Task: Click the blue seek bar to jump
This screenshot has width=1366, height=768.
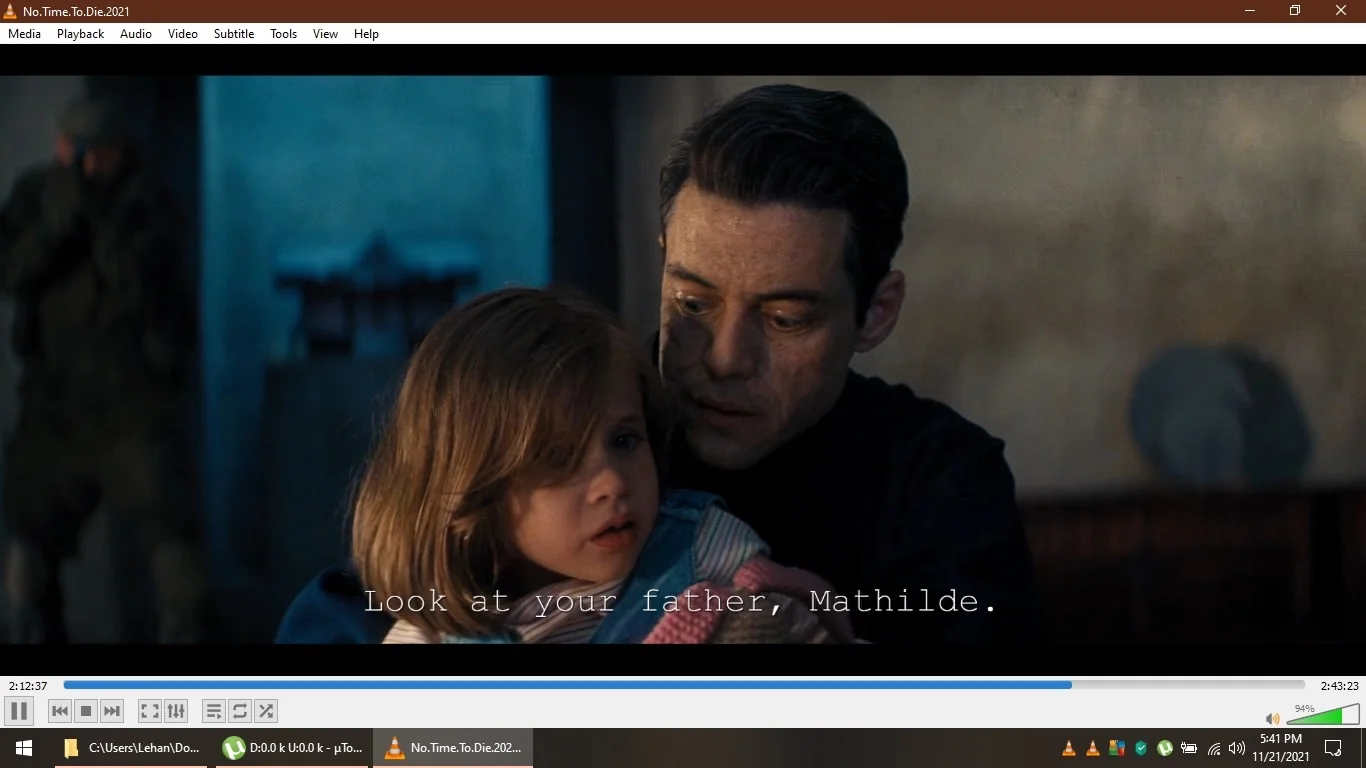Action: 684,685
